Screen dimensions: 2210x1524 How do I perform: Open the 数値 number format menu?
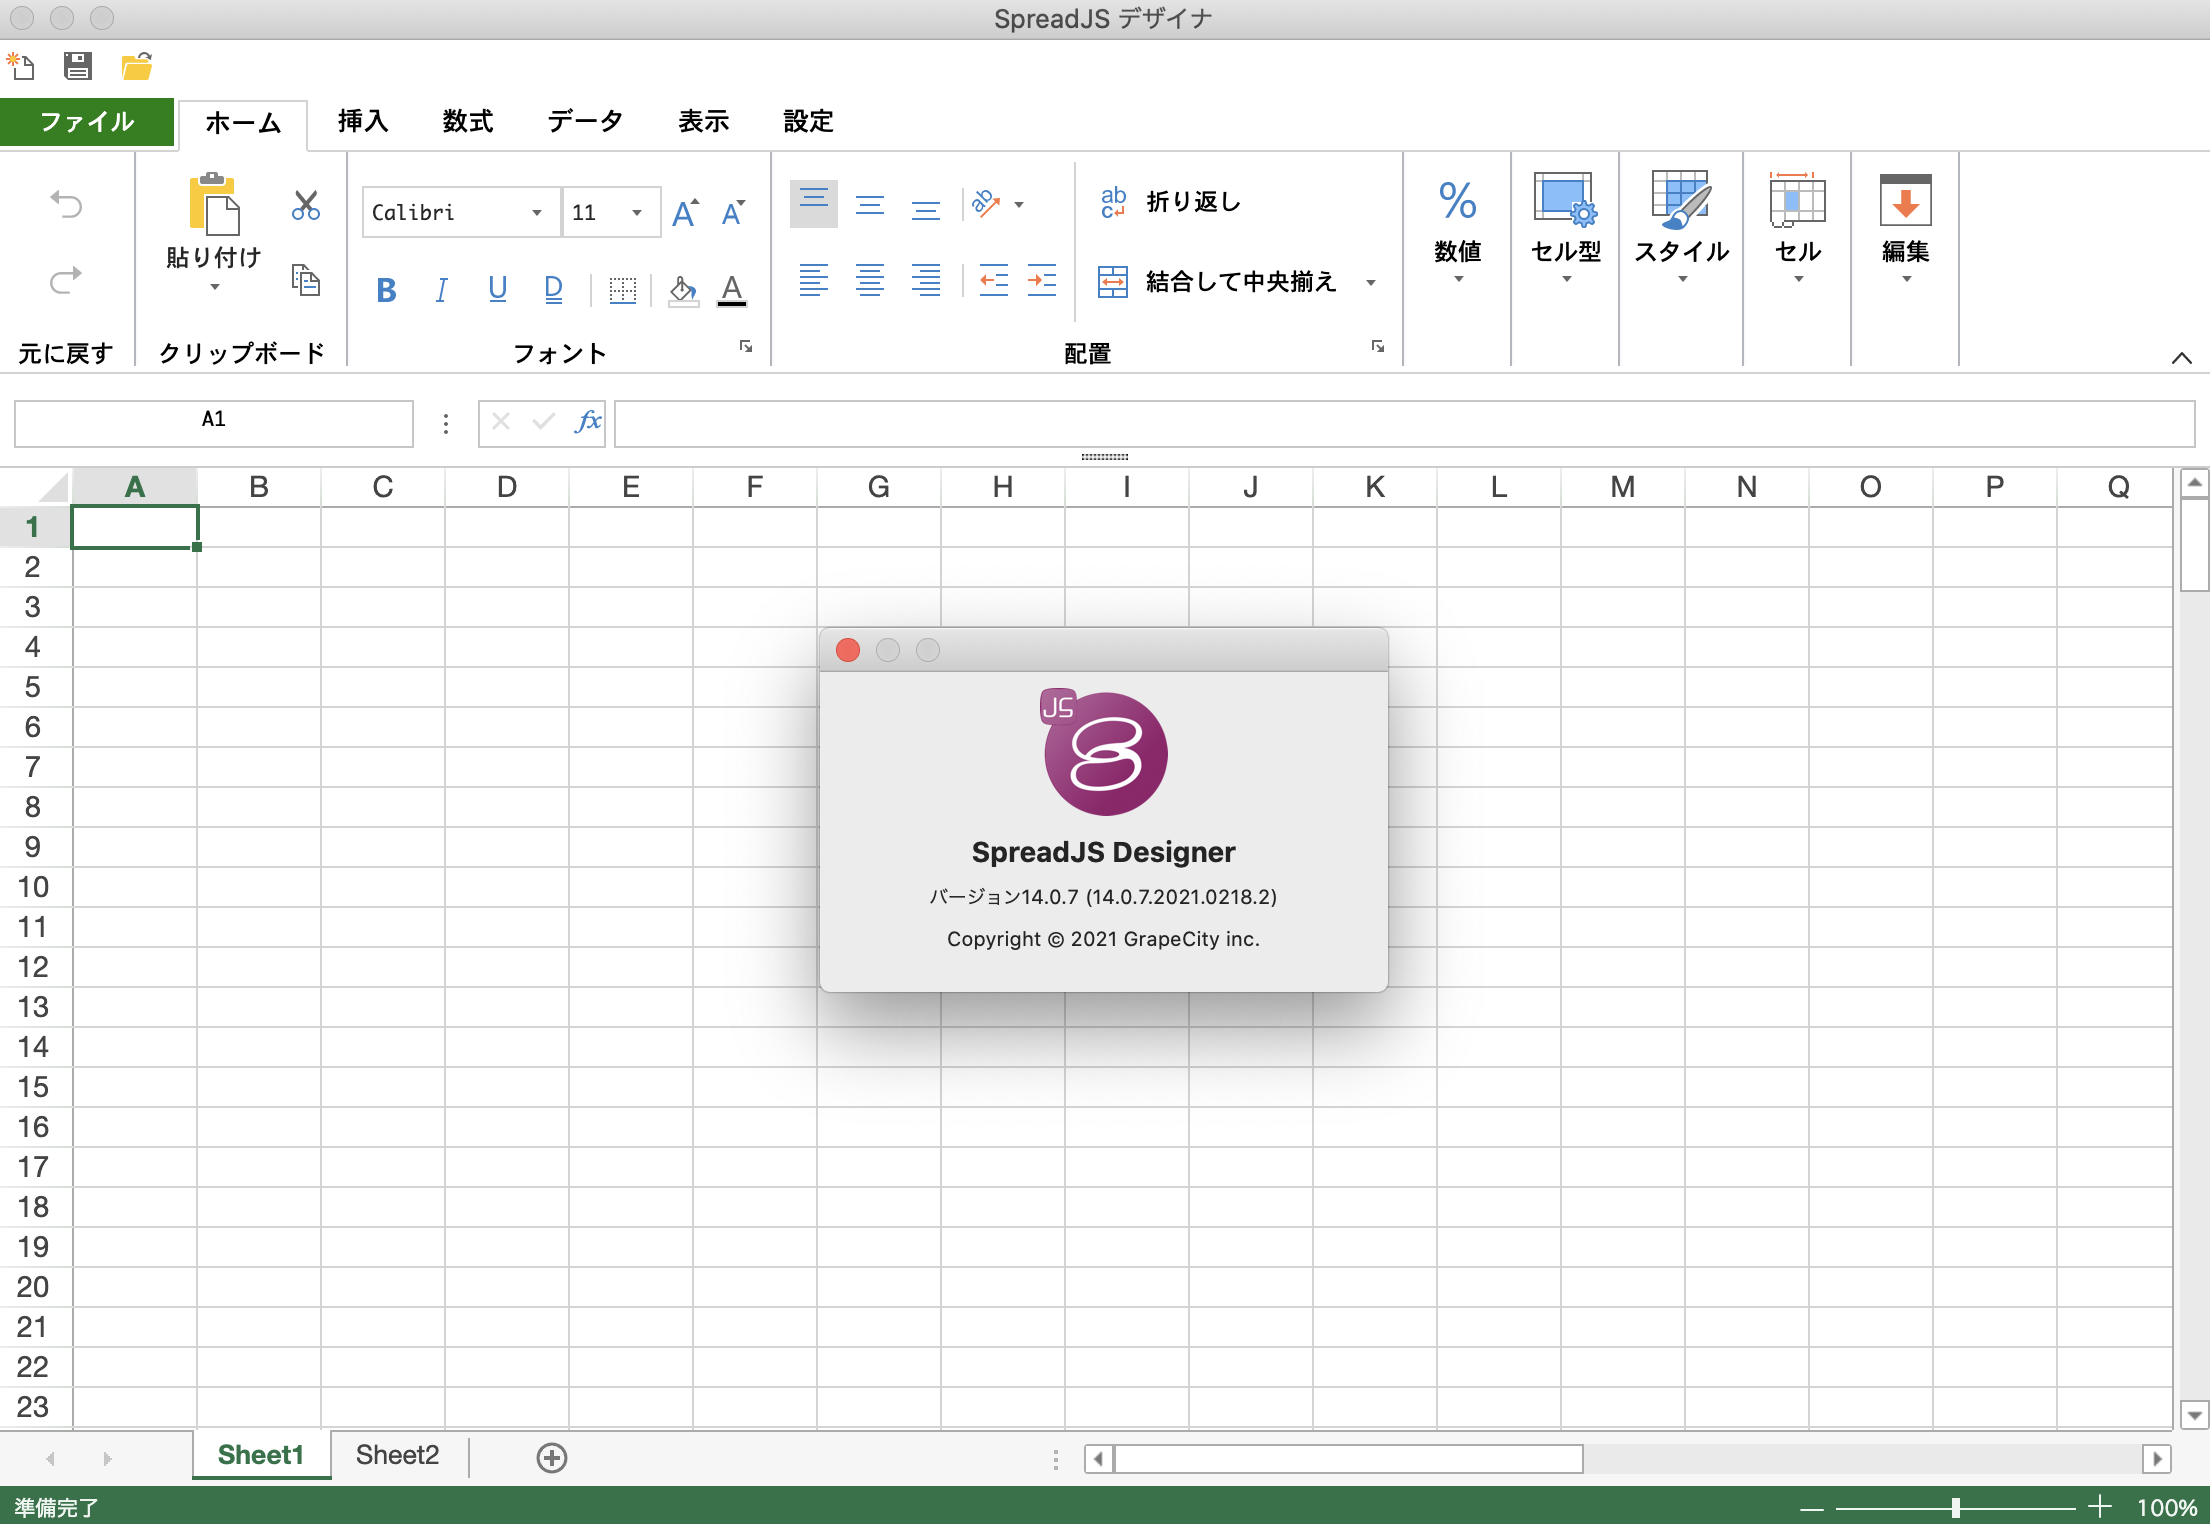click(x=1458, y=232)
